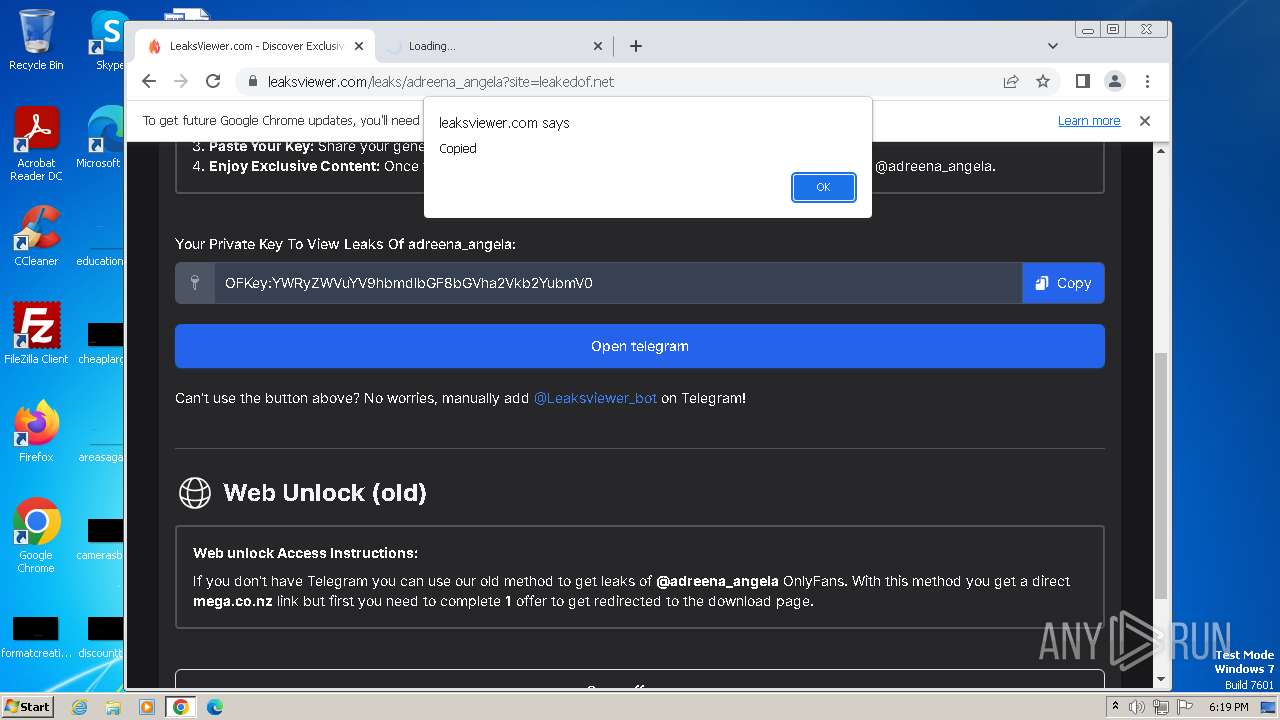
Task: Click Web unlock Access Instructions text
Action: (x=305, y=553)
